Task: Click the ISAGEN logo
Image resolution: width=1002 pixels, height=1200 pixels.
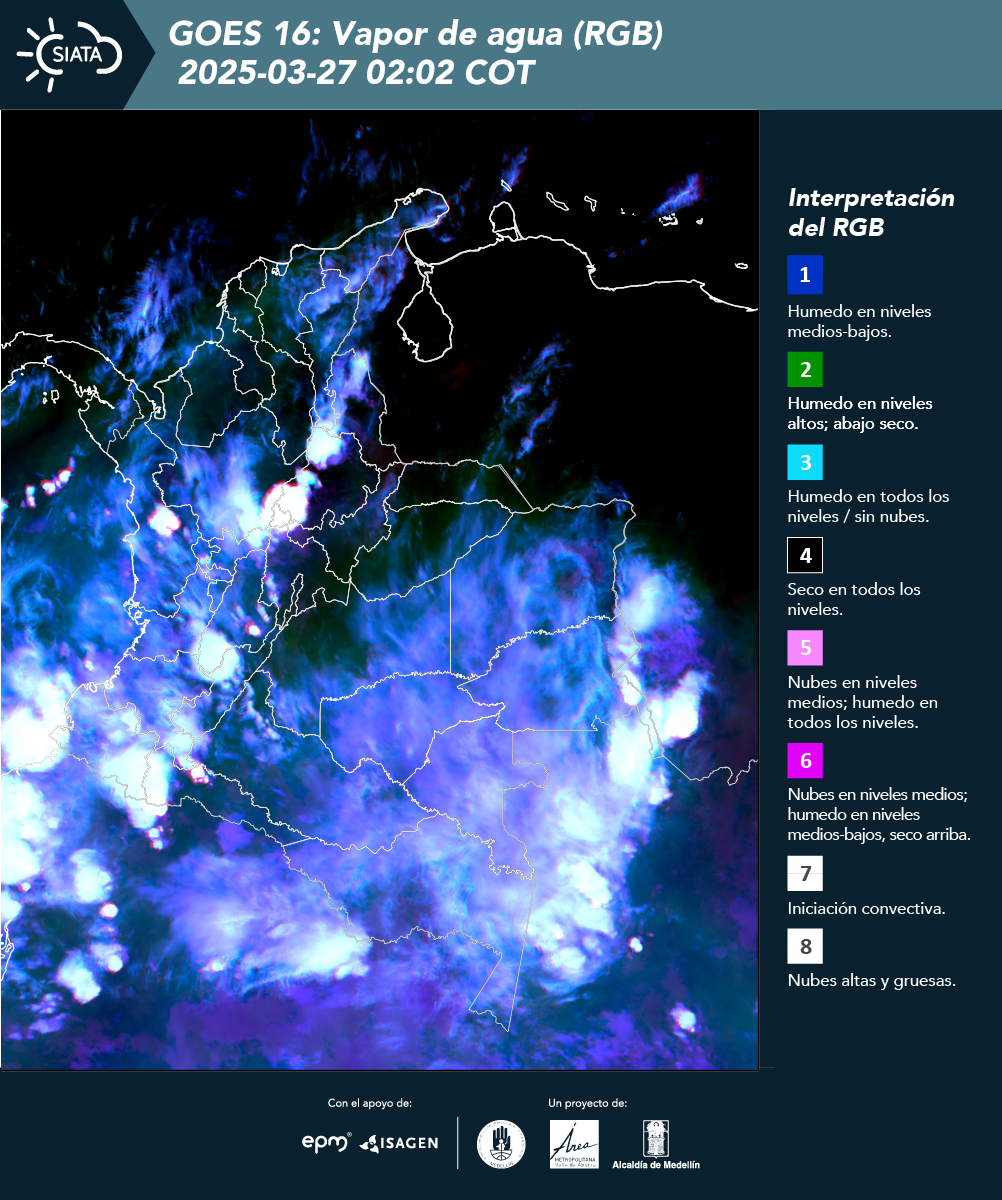Action: 399,1143
